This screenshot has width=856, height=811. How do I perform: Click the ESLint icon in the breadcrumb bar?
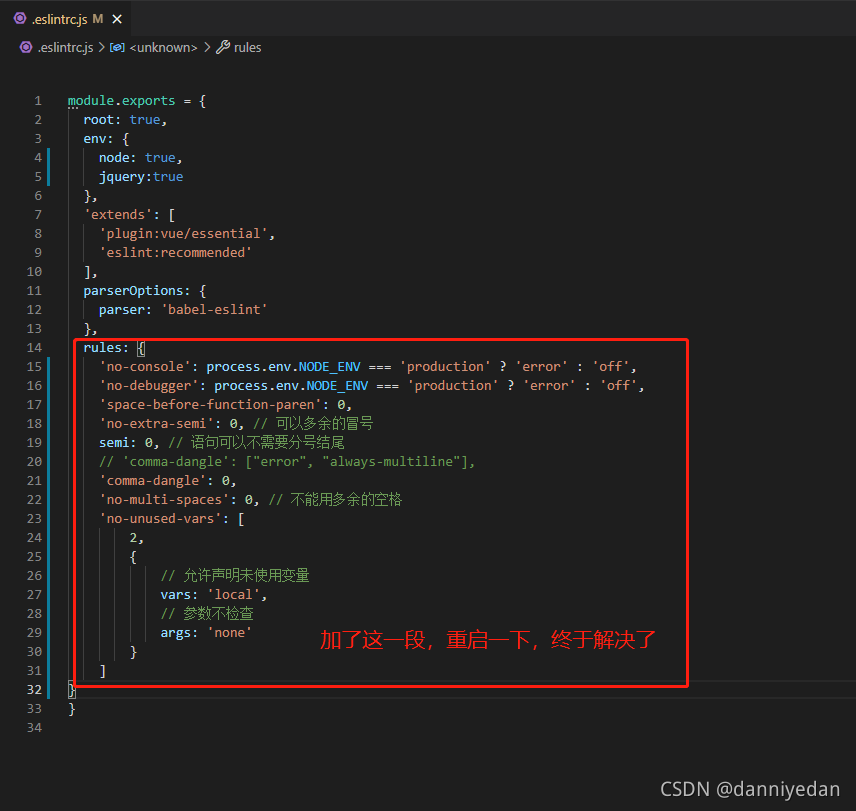[x=24, y=47]
